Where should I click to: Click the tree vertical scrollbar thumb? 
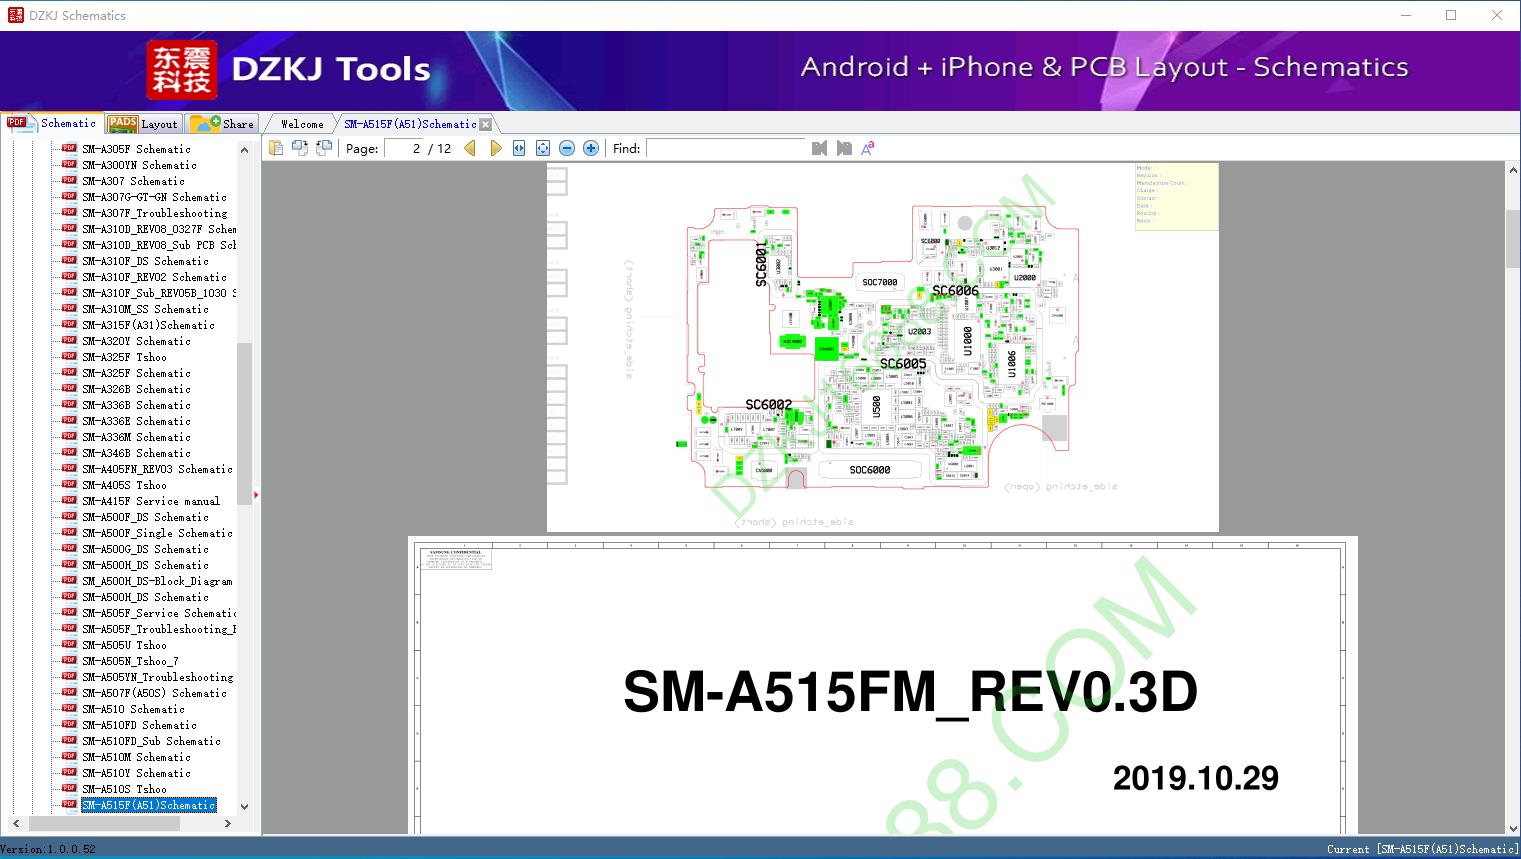[x=244, y=425]
